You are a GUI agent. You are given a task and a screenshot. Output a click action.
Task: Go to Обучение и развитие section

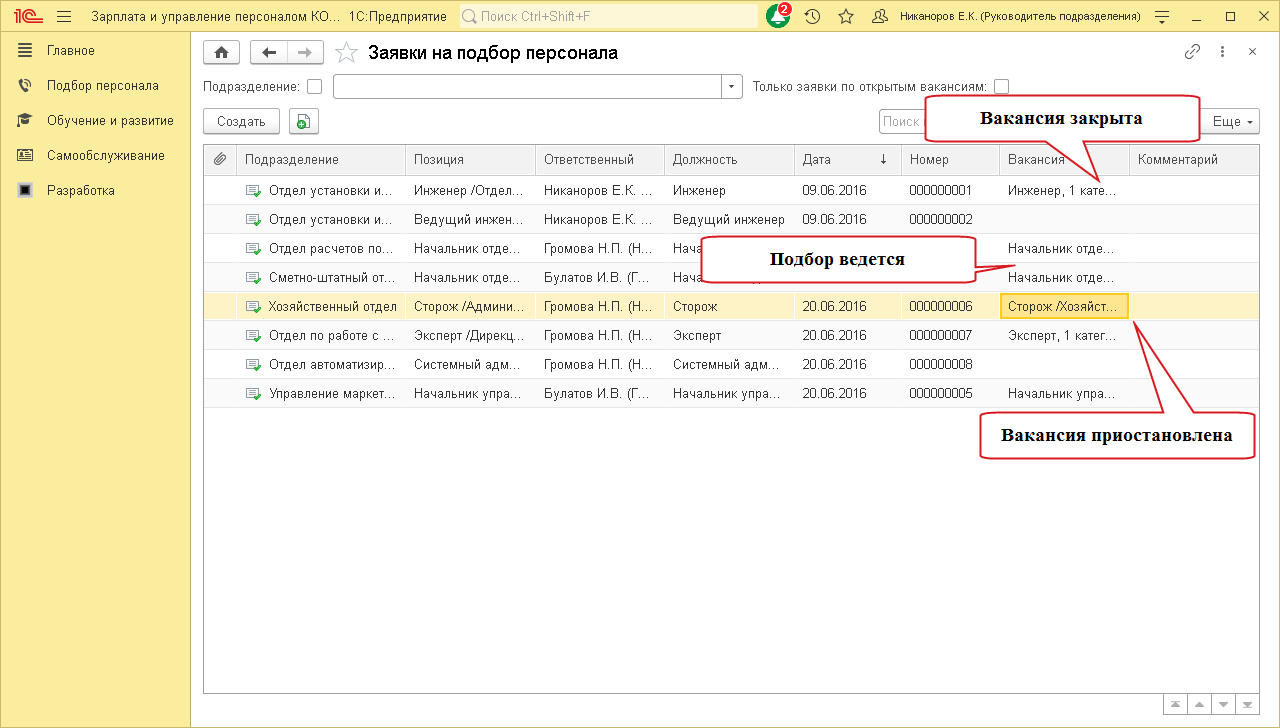tap(110, 121)
